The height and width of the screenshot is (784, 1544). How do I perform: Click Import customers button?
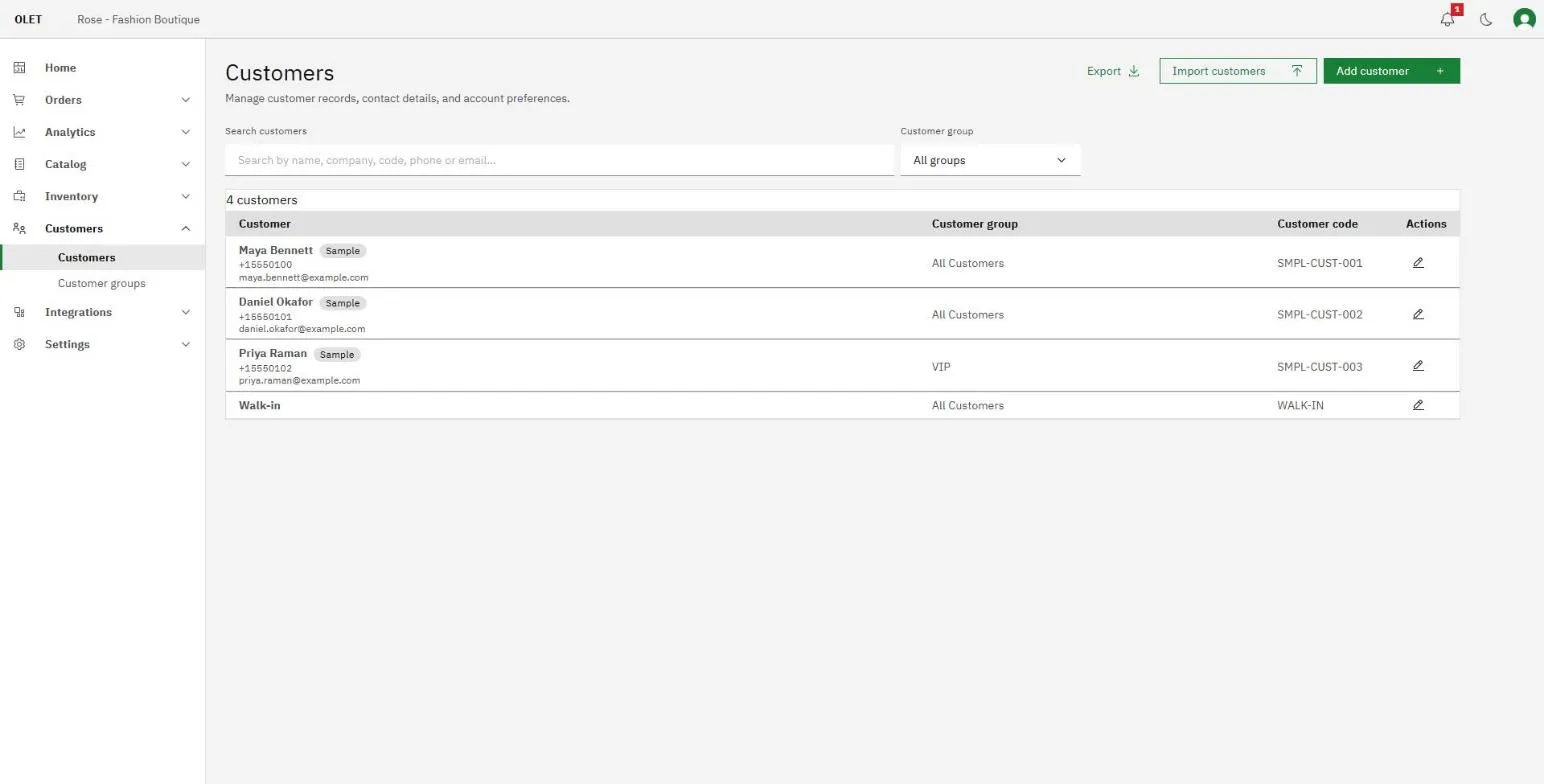[1238, 71]
